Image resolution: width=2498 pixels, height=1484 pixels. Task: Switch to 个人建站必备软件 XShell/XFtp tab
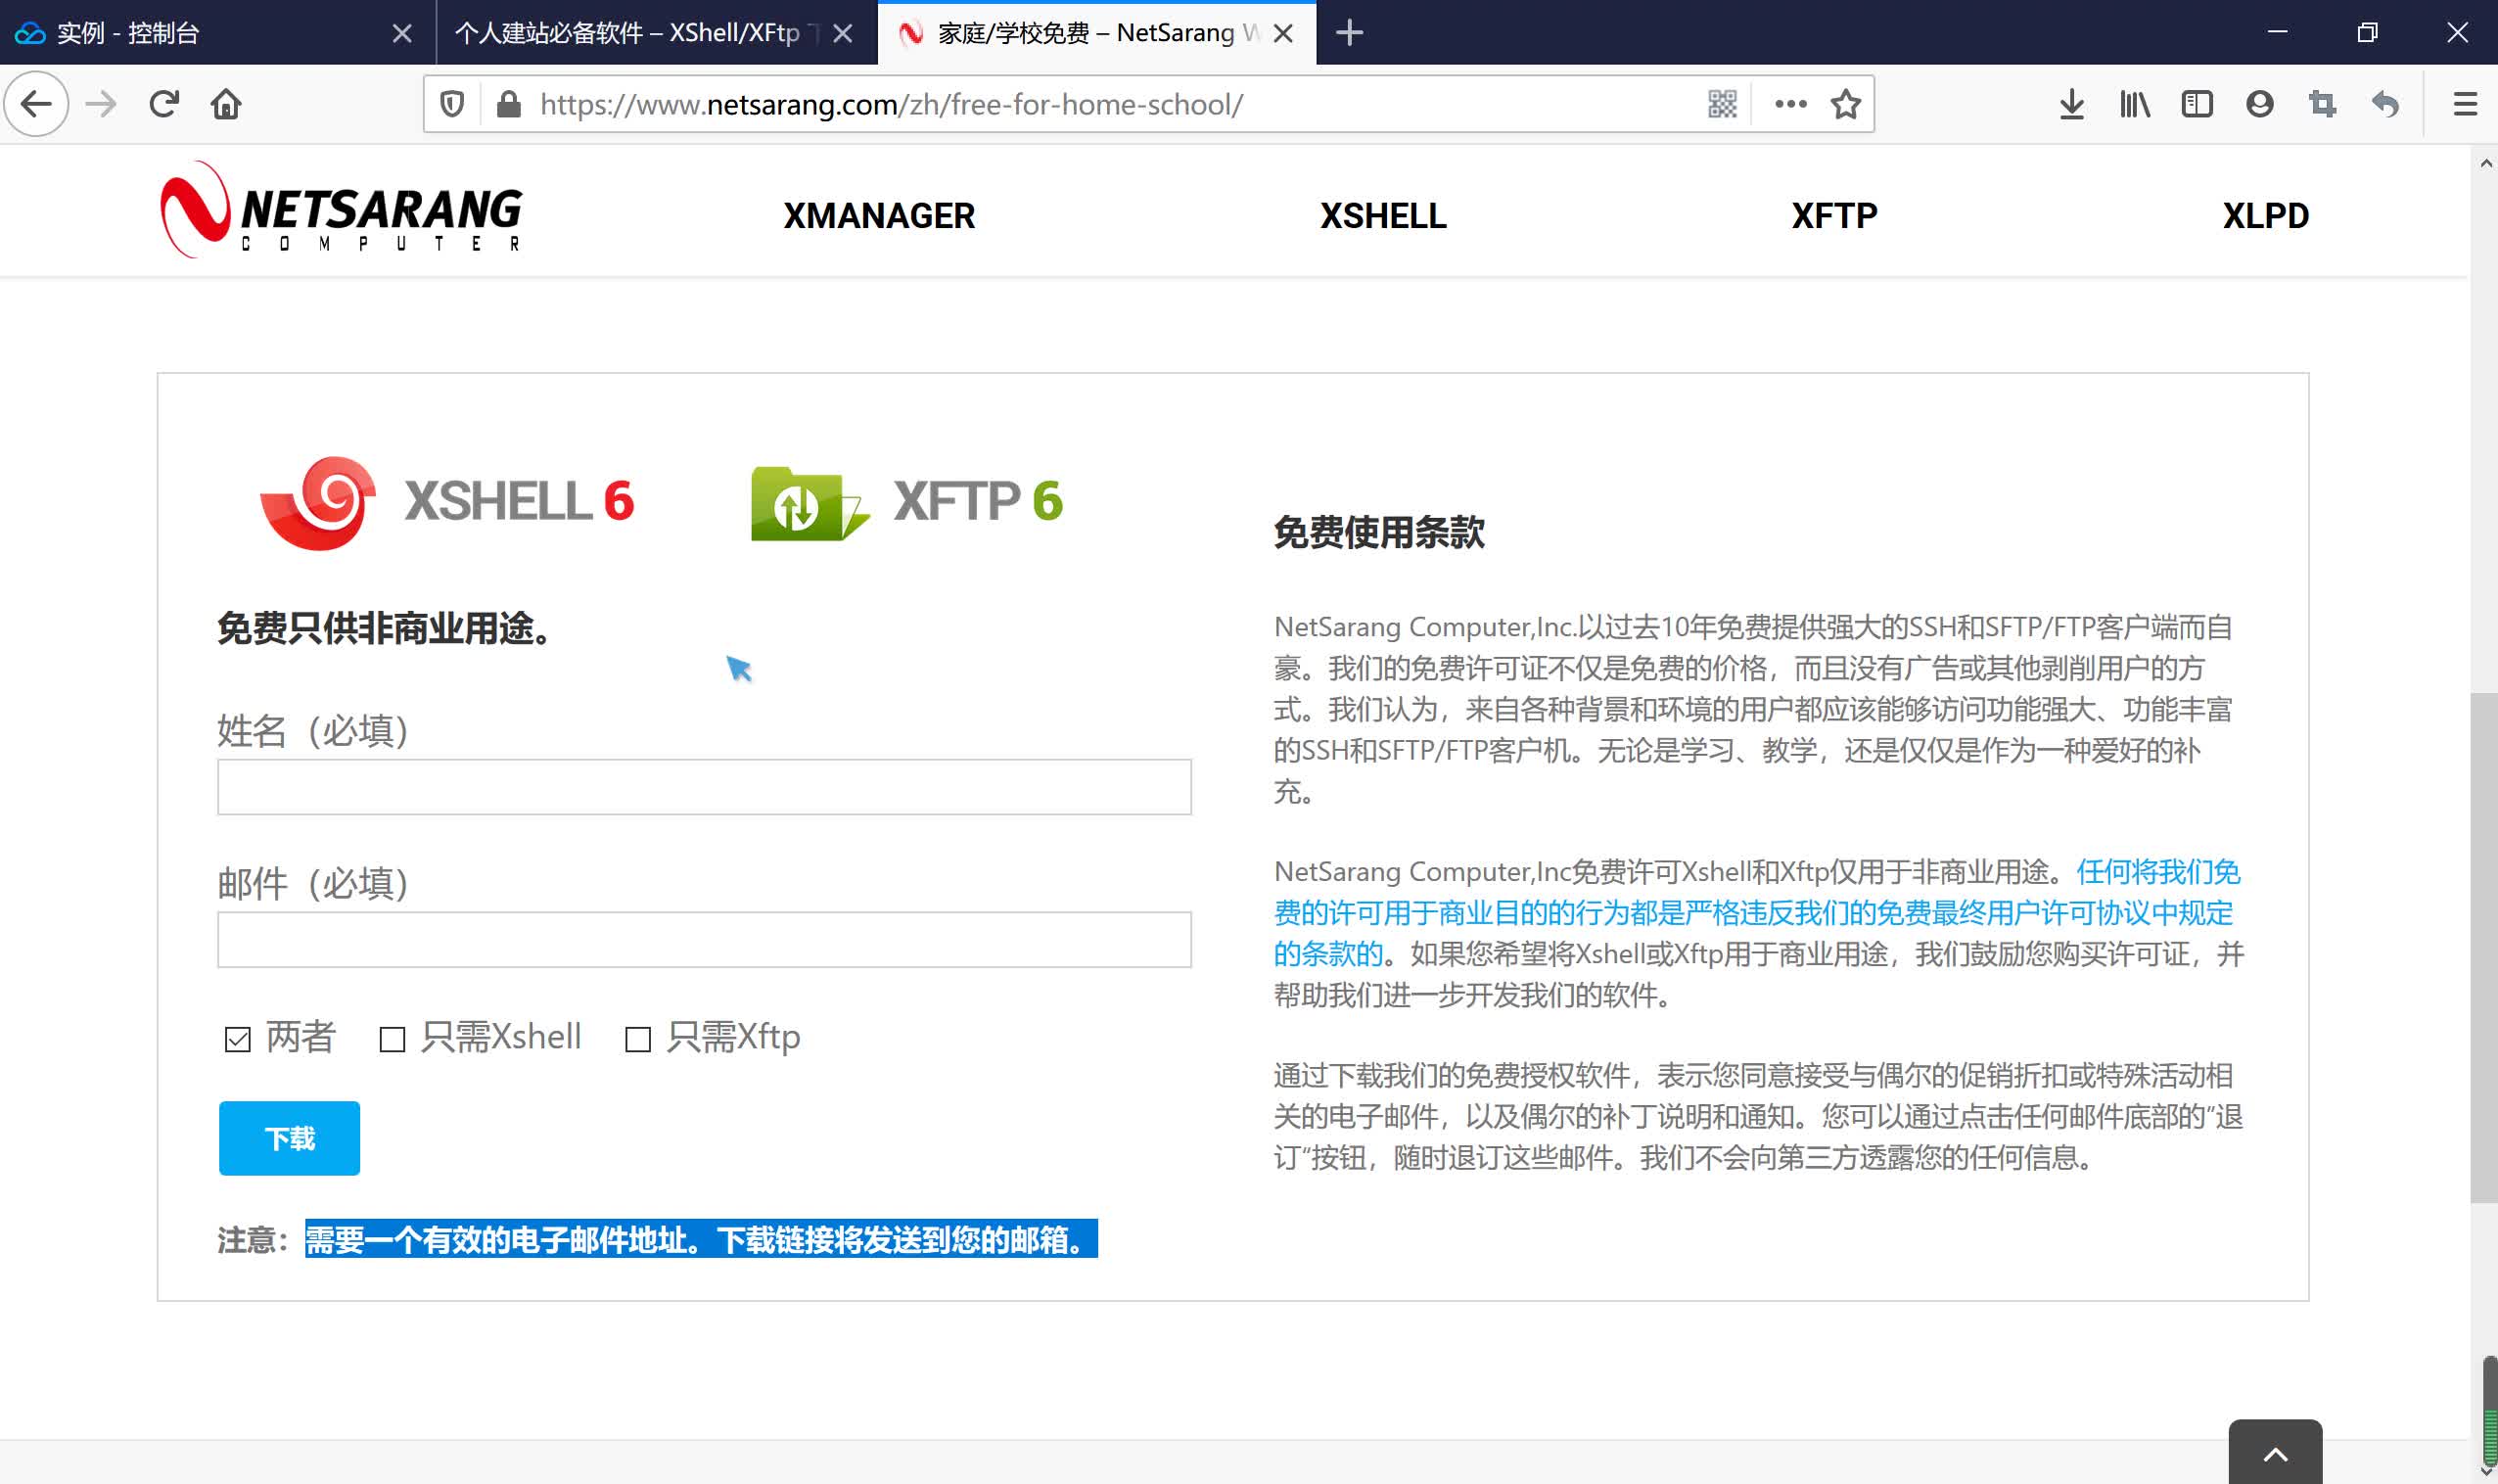(656, 33)
